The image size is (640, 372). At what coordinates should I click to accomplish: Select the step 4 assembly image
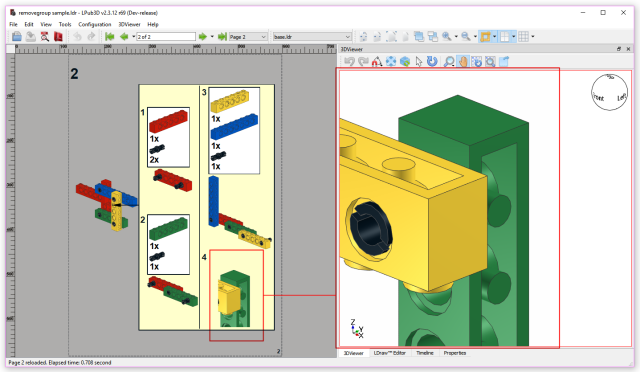tap(235, 298)
